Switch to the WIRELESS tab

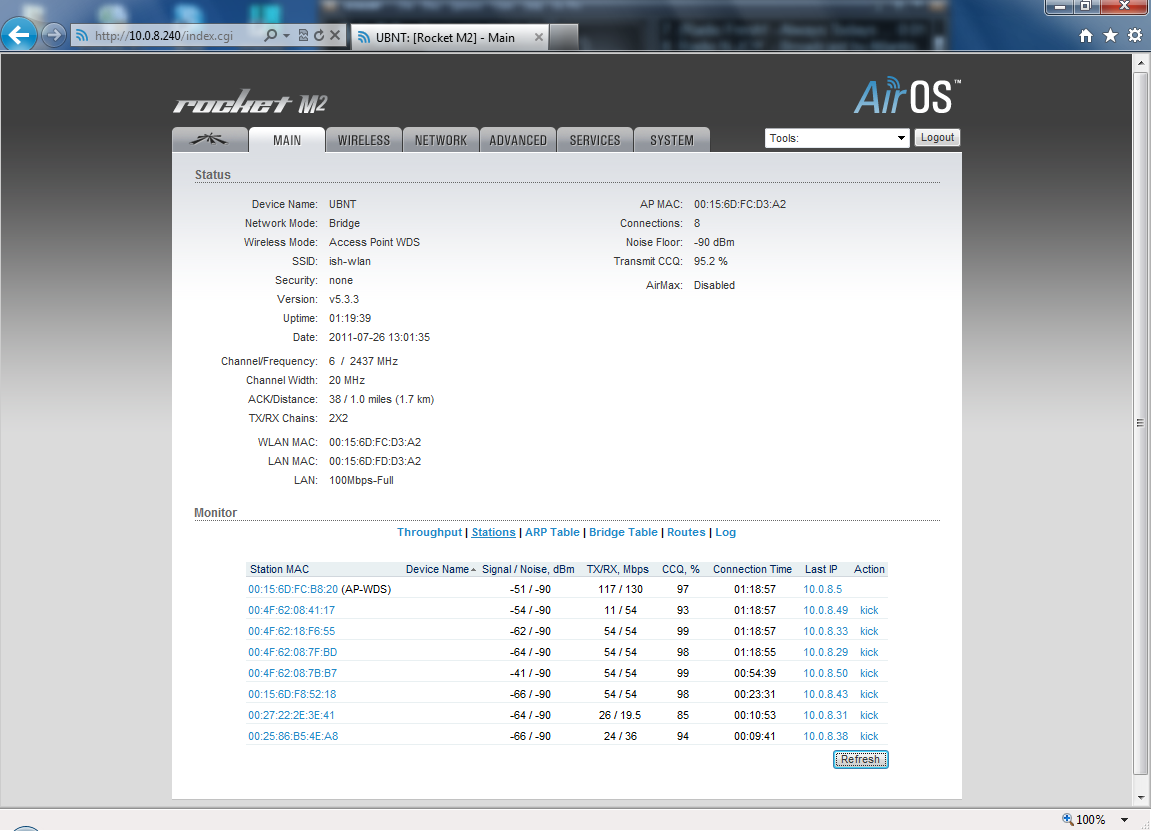click(x=364, y=140)
